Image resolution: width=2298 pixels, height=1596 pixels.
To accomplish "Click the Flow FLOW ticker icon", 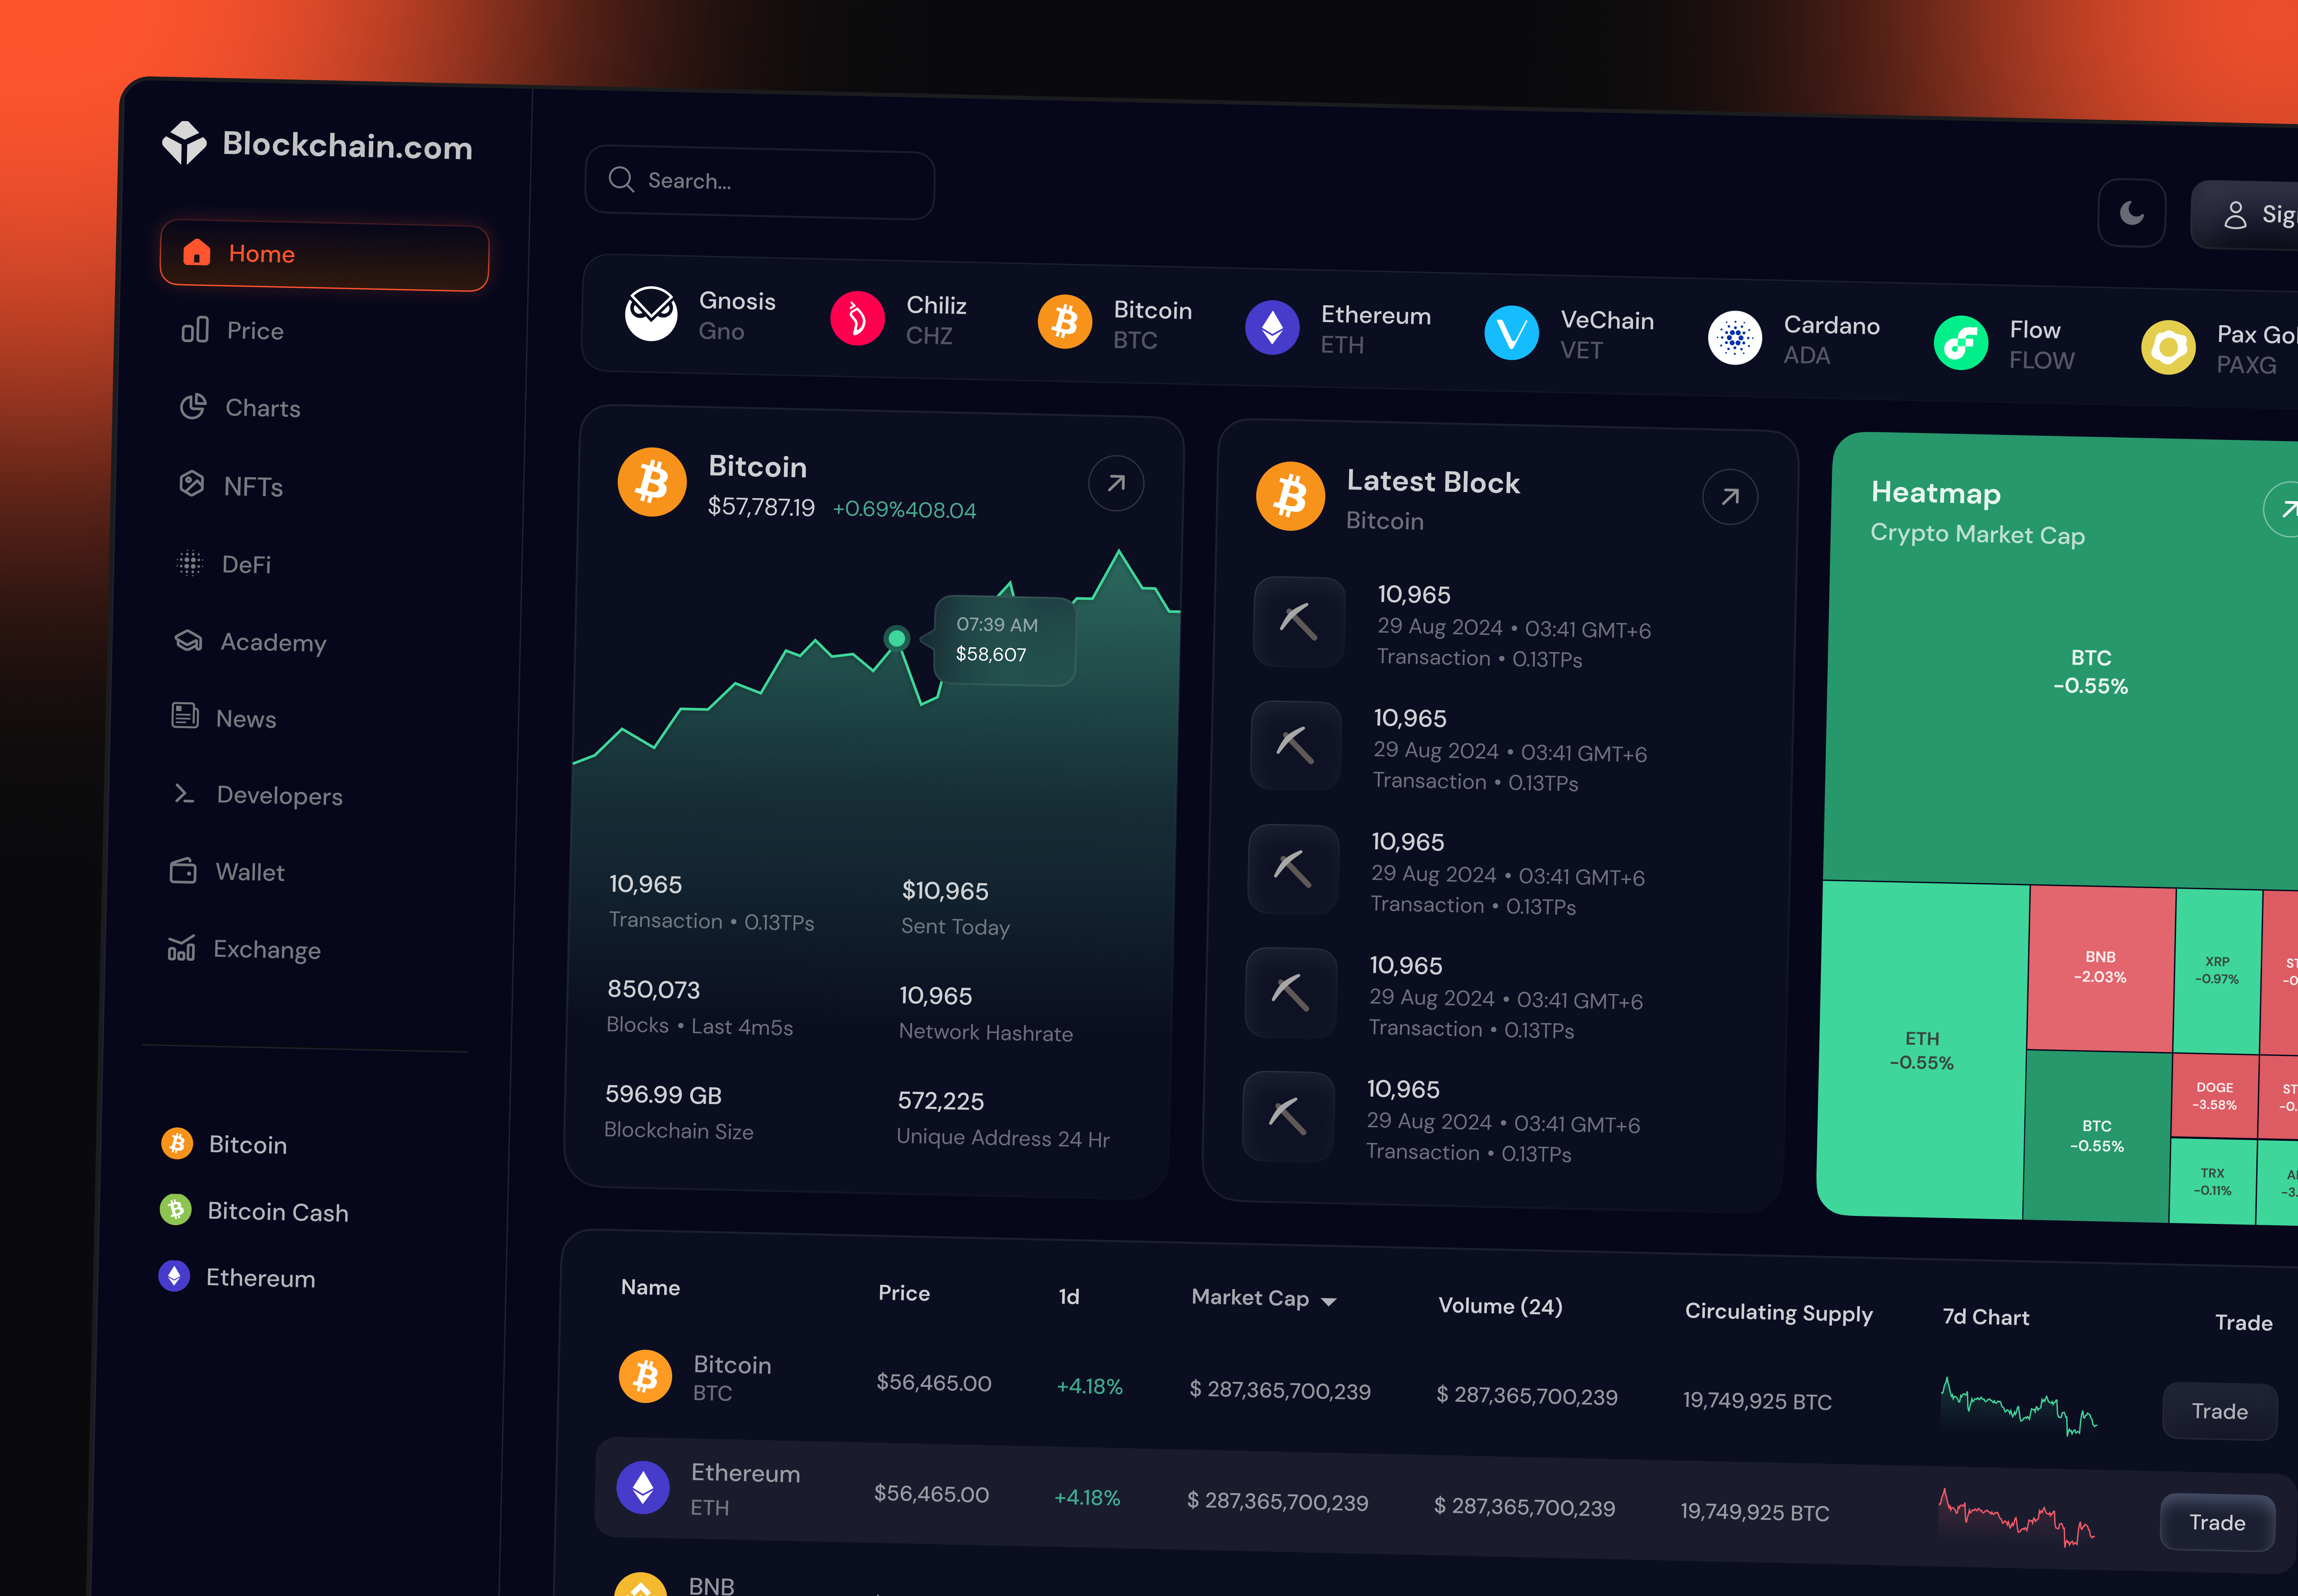I will pyautogui.click(x=1961, y=343).
